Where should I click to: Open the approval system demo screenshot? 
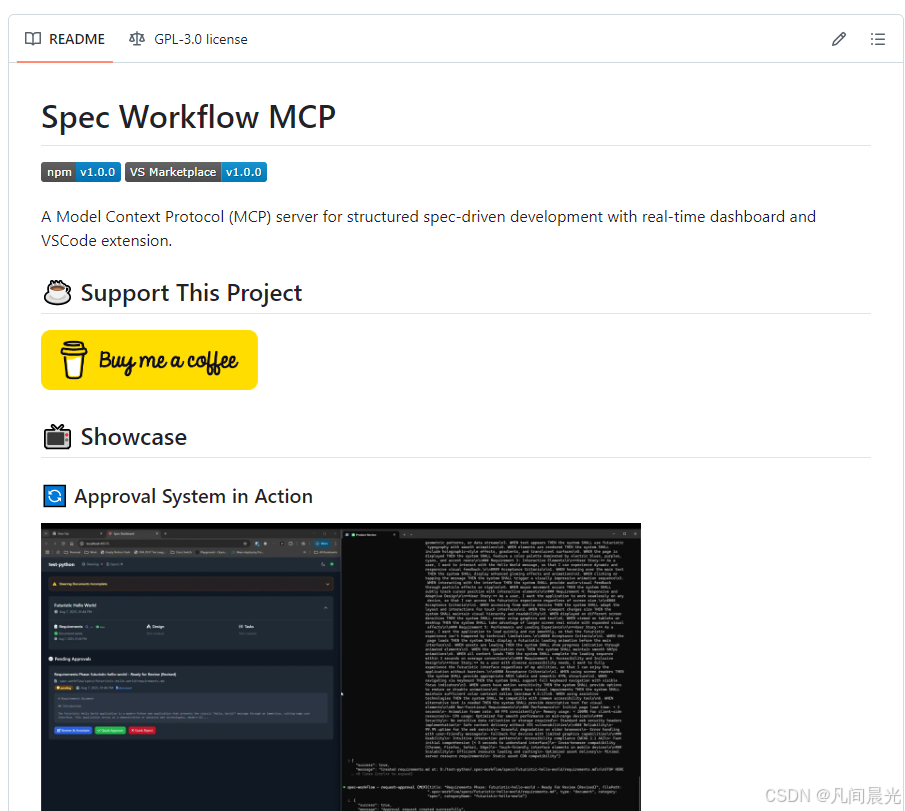pos(341,667)
